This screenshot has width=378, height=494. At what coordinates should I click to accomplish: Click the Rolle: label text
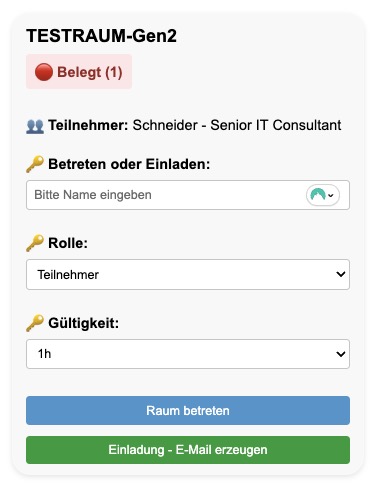pyautogui.click(x=68, y=243)
